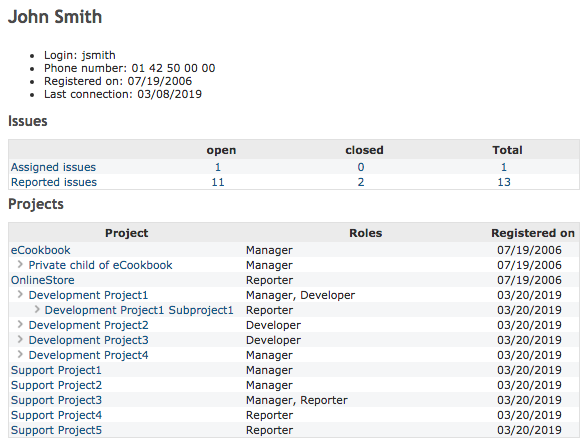View the 11 open reported issues

(218, 182)
